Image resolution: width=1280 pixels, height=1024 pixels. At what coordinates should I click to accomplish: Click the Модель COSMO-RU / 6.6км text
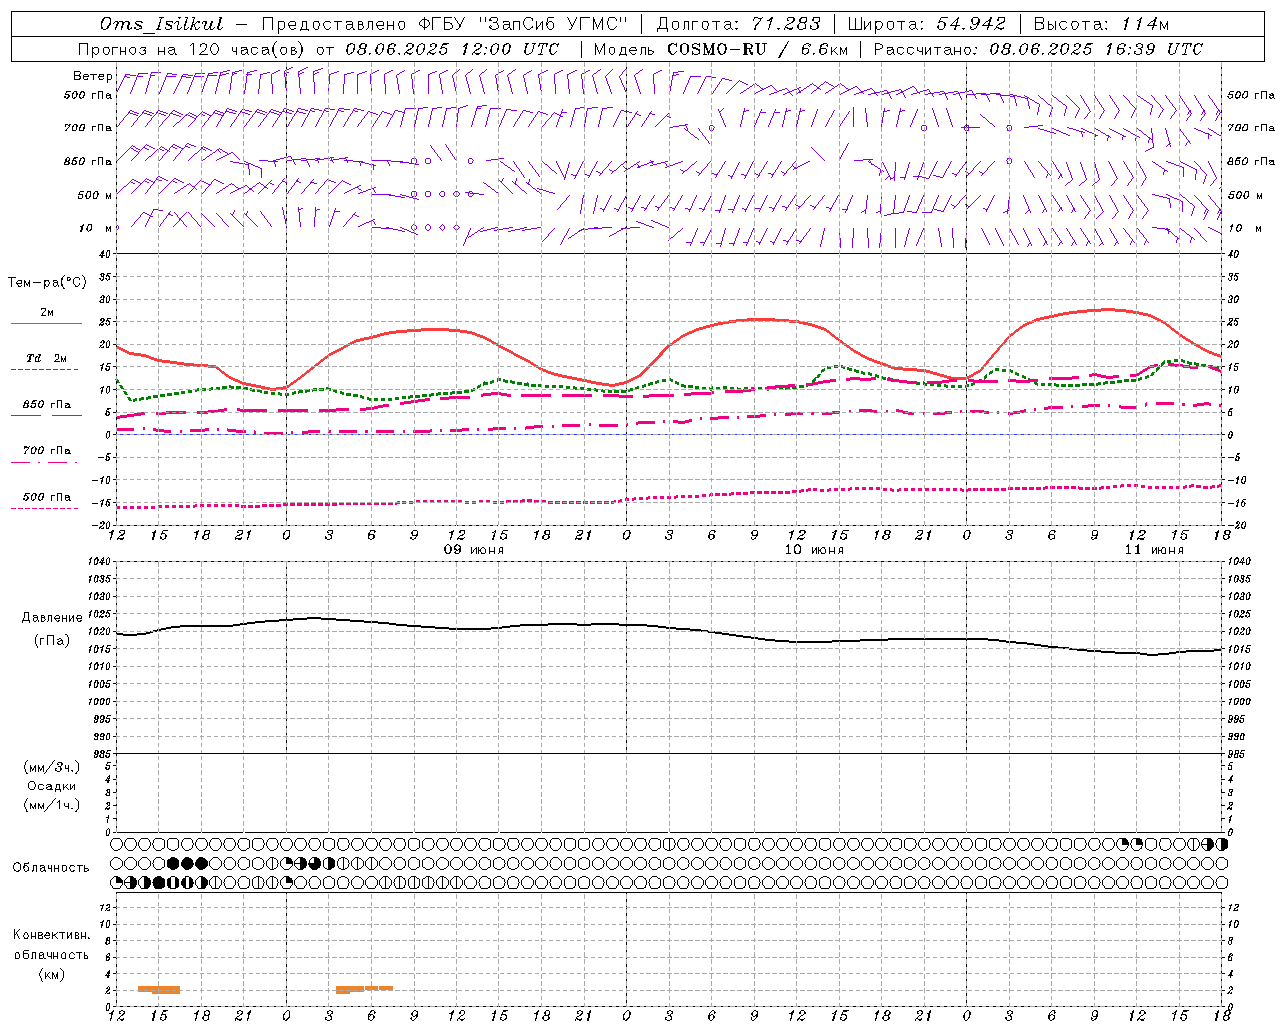click(720, 49)
